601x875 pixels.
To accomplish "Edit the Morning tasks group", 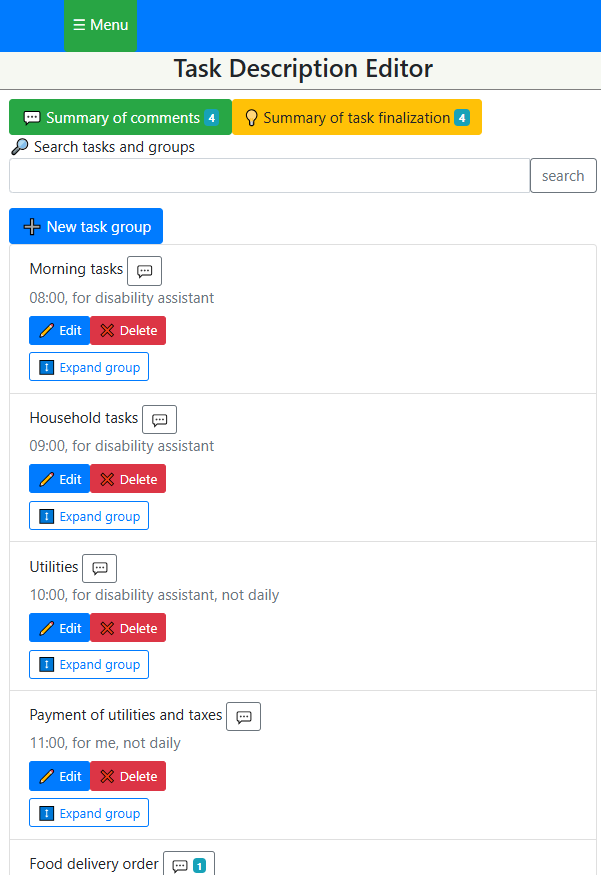I will tap(59, 331).
